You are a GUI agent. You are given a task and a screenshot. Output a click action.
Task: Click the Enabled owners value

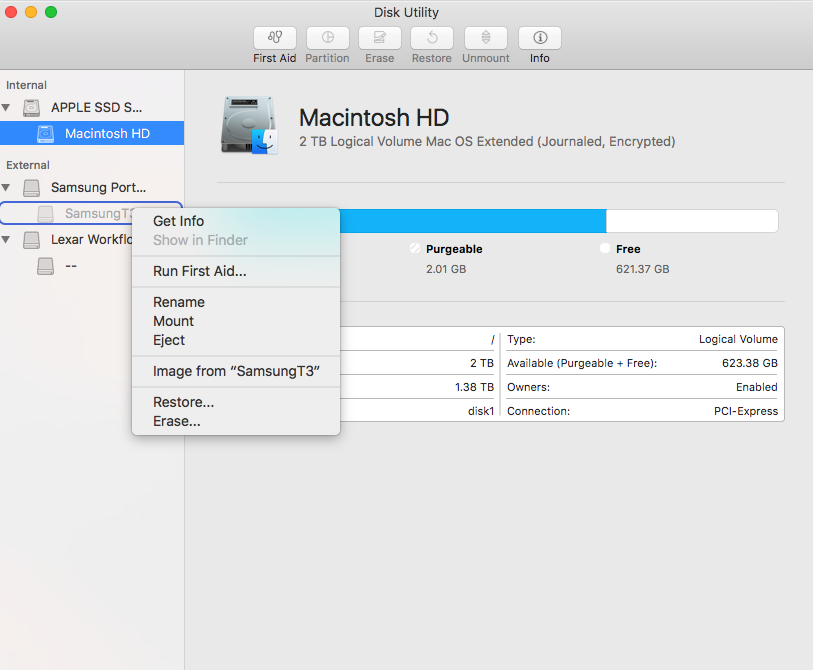pyautogui.click(x=756, y=387)
